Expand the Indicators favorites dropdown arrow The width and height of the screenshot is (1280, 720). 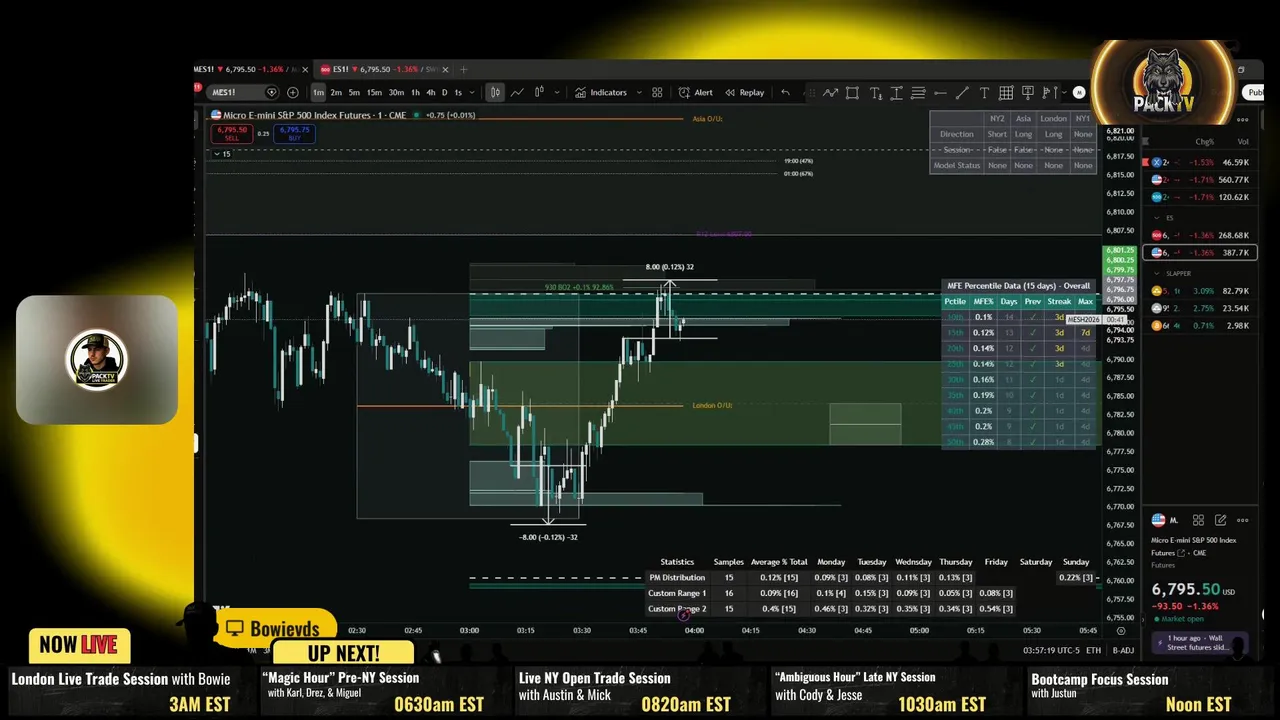[x=637, y=92]
